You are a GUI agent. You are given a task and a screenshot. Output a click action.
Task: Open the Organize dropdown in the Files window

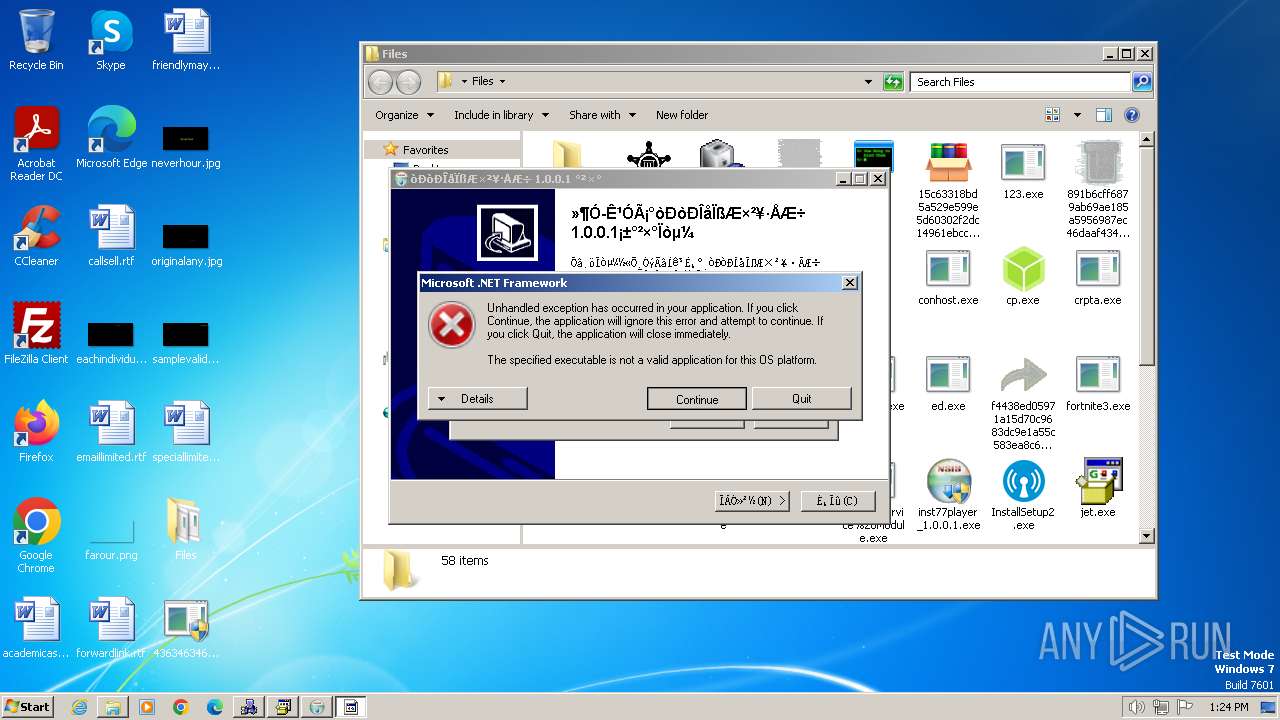[x=404, y=115]
